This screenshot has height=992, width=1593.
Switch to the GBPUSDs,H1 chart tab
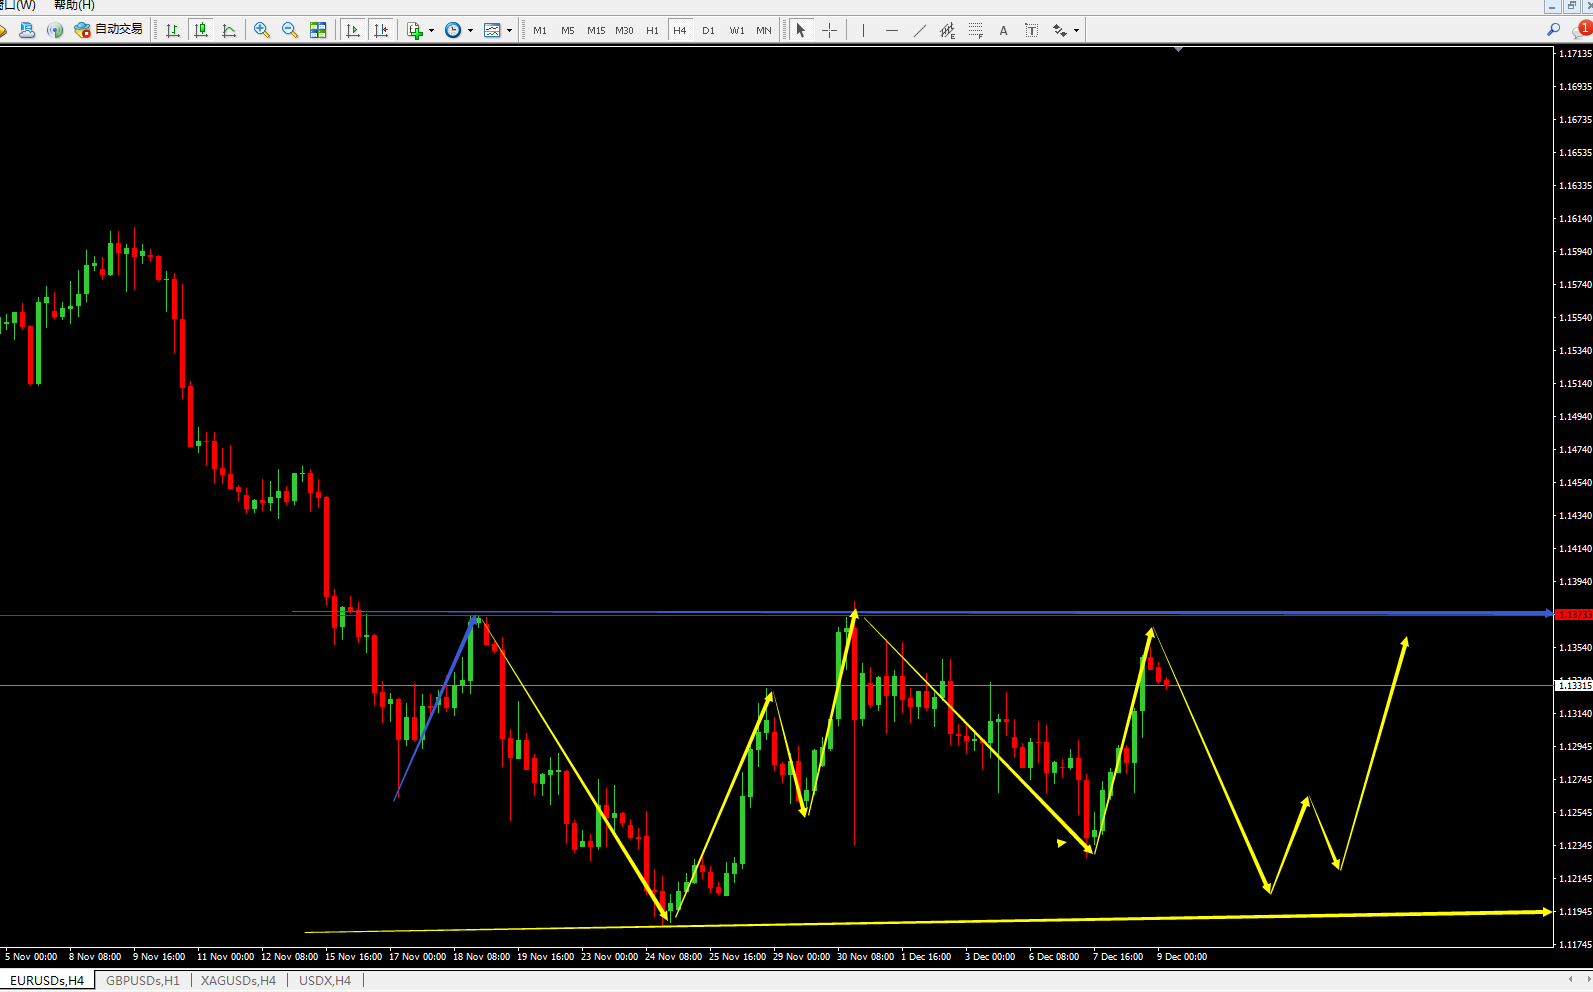[x=143, y=981]
